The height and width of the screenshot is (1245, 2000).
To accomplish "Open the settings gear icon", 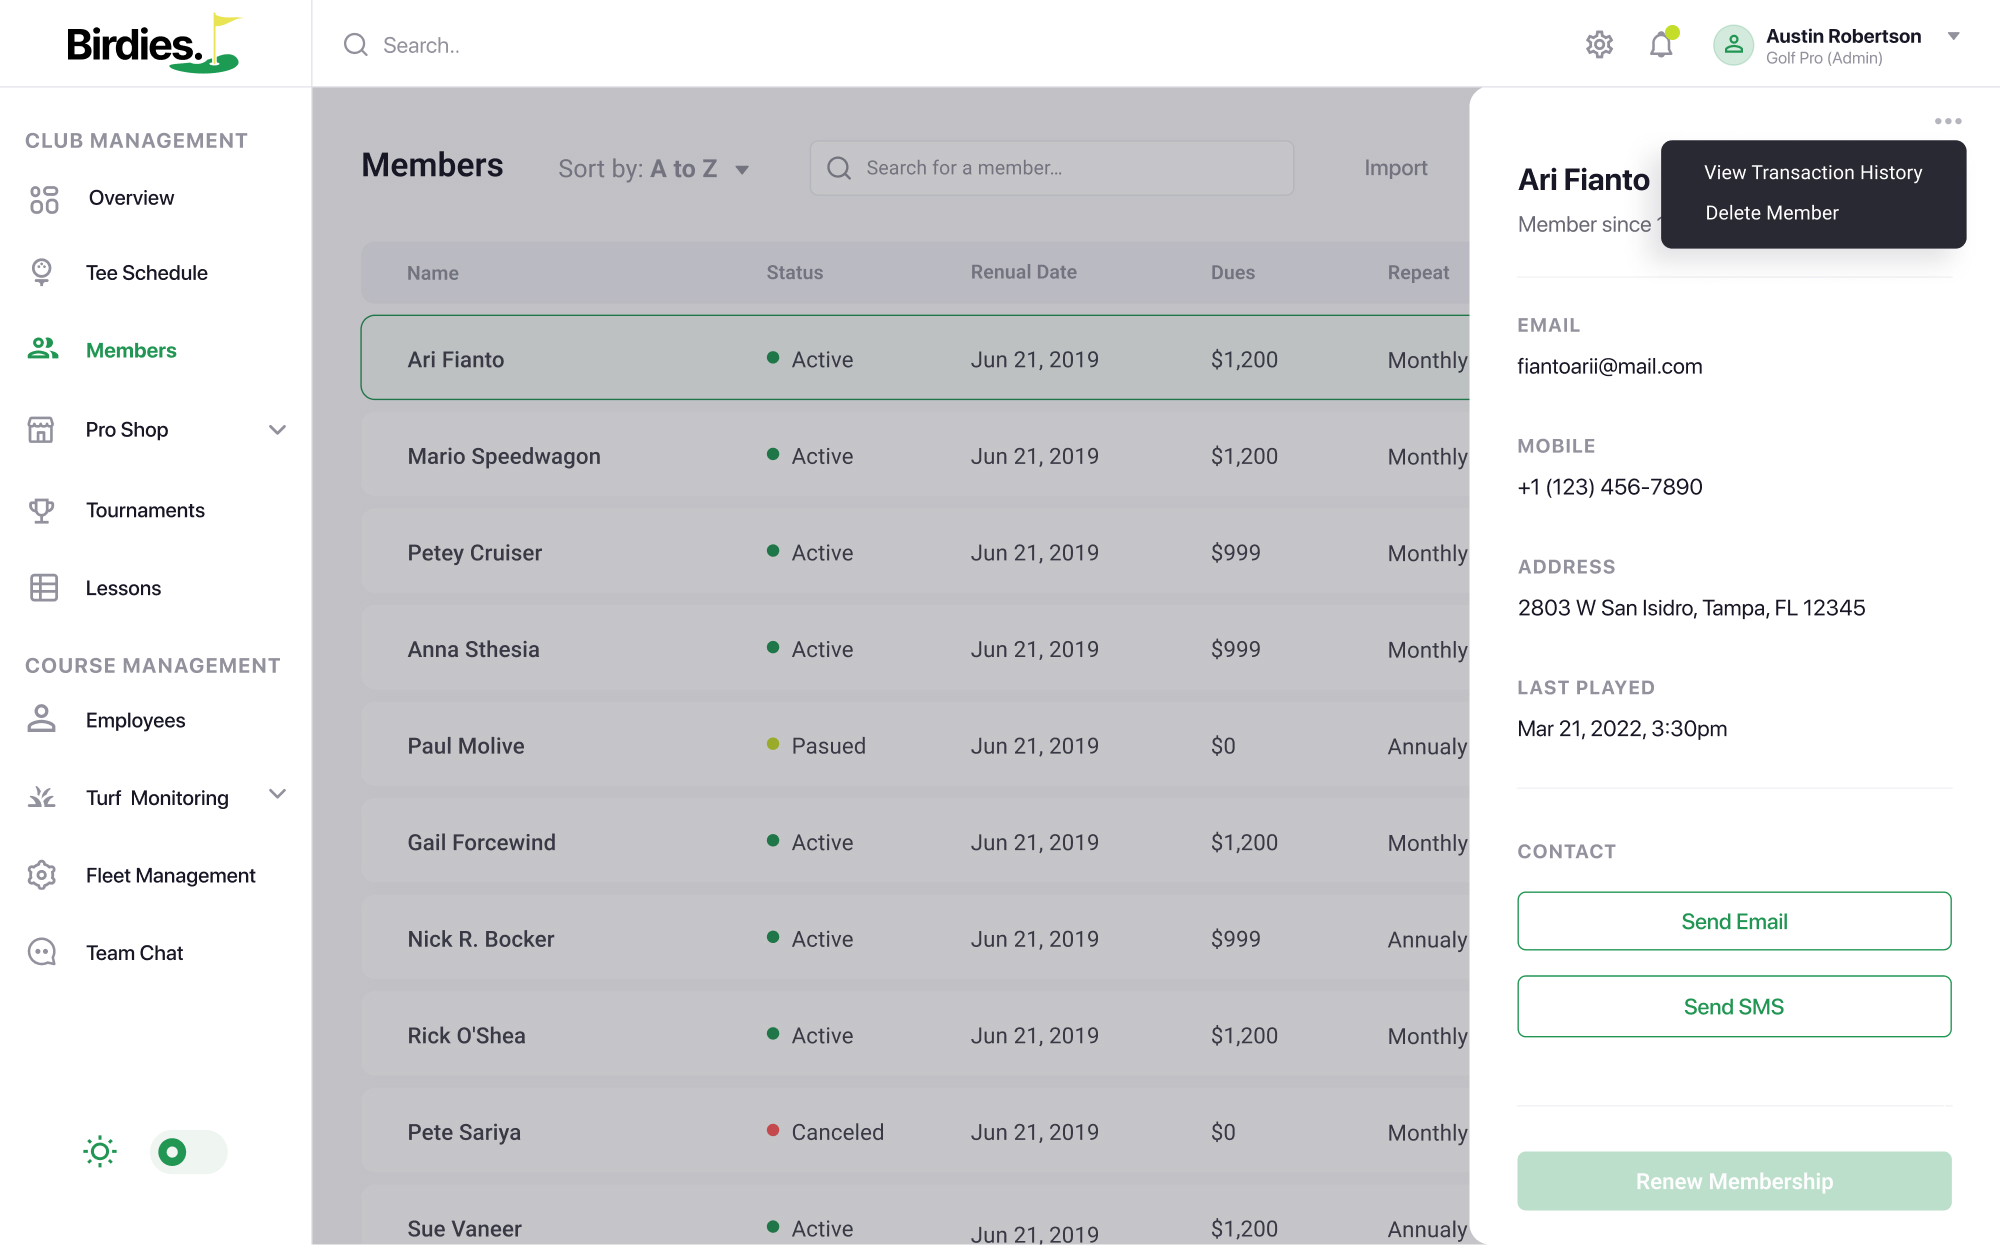I will point(1599,45).
